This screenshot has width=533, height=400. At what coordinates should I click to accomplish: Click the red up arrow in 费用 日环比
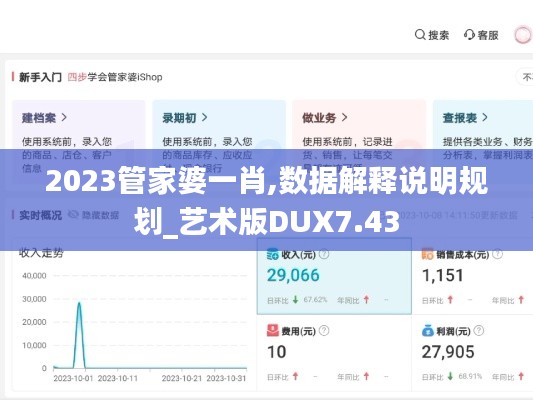pyautogui.click(x=295, y=376)
